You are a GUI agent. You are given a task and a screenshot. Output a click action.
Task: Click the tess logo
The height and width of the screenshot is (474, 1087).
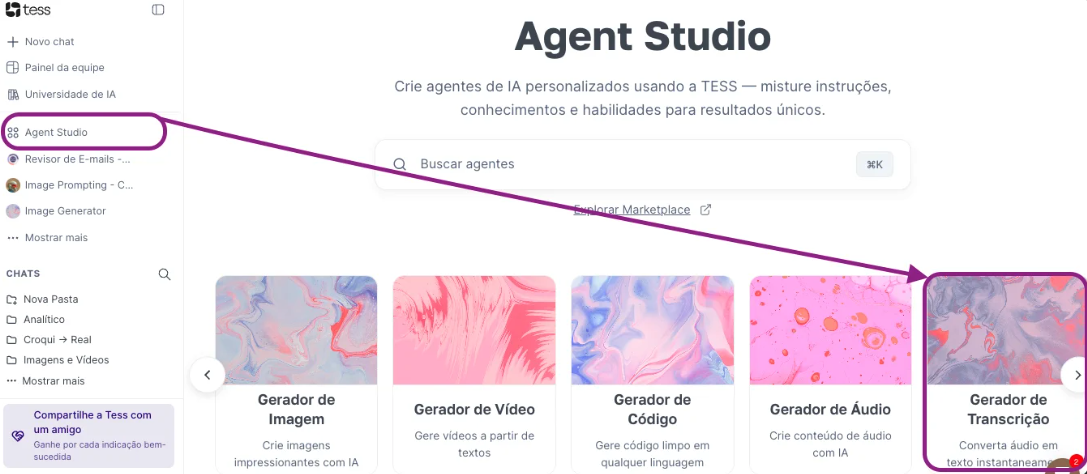28,10
